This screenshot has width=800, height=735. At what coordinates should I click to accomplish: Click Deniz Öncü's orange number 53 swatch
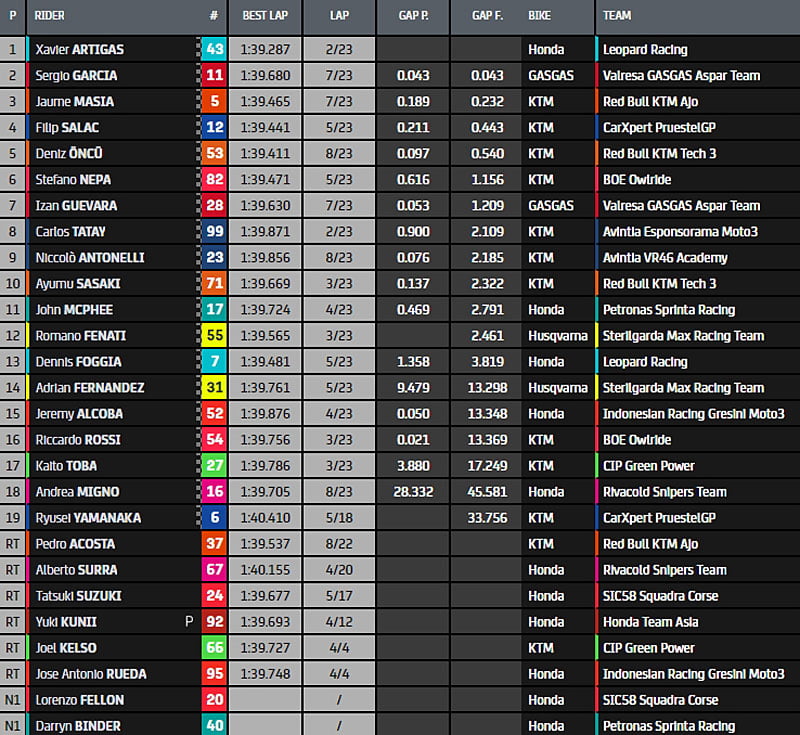(x=214, y=153)
